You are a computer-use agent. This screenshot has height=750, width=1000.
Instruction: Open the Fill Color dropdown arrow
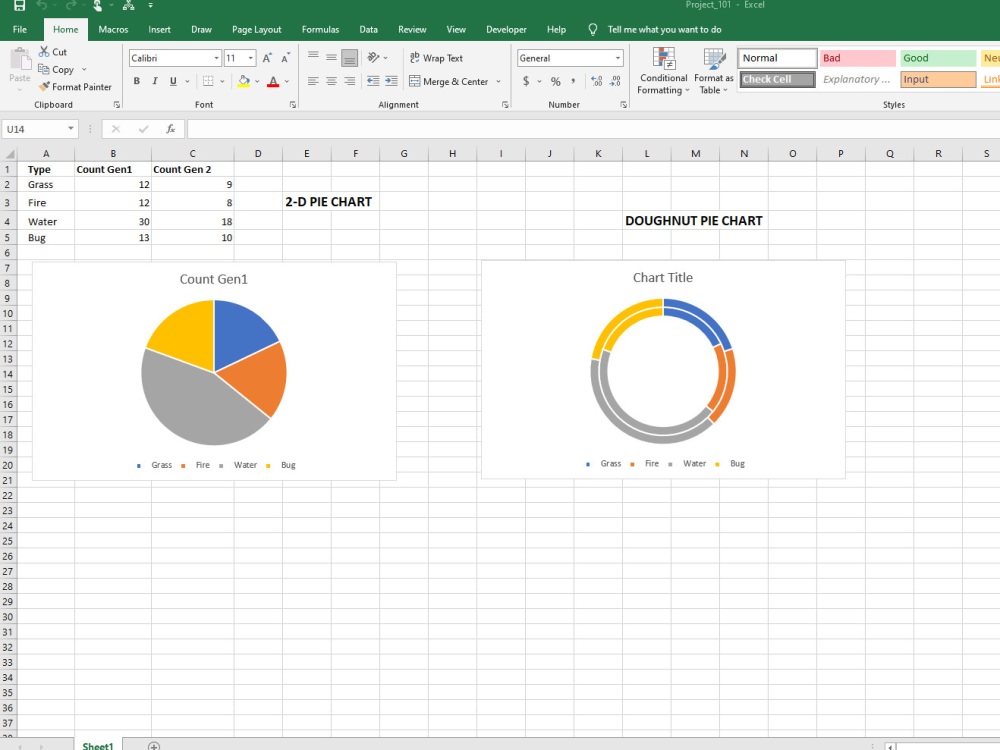click(257, 82)
